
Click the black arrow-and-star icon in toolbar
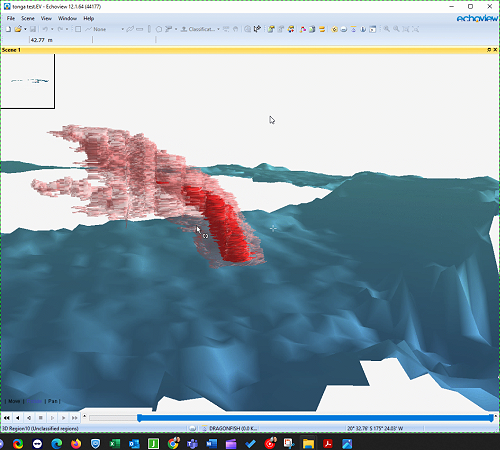click(x=257, y=29)
